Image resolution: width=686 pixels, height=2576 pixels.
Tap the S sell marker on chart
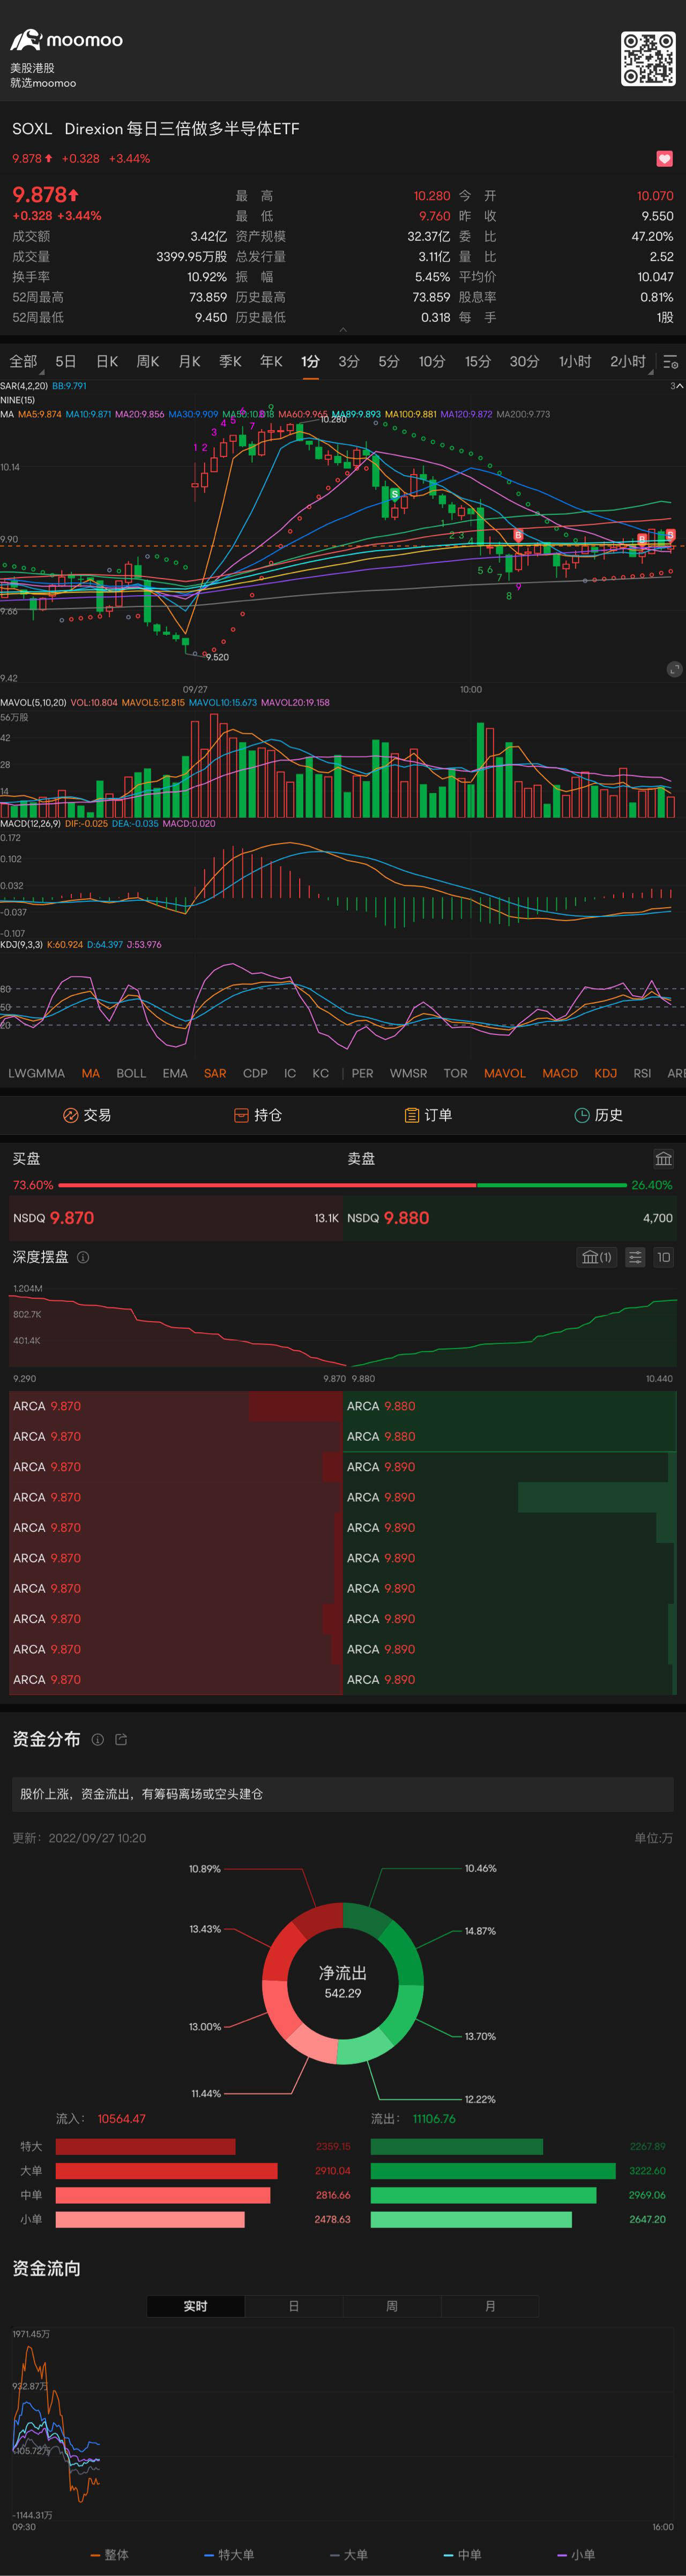coord(394,494)
